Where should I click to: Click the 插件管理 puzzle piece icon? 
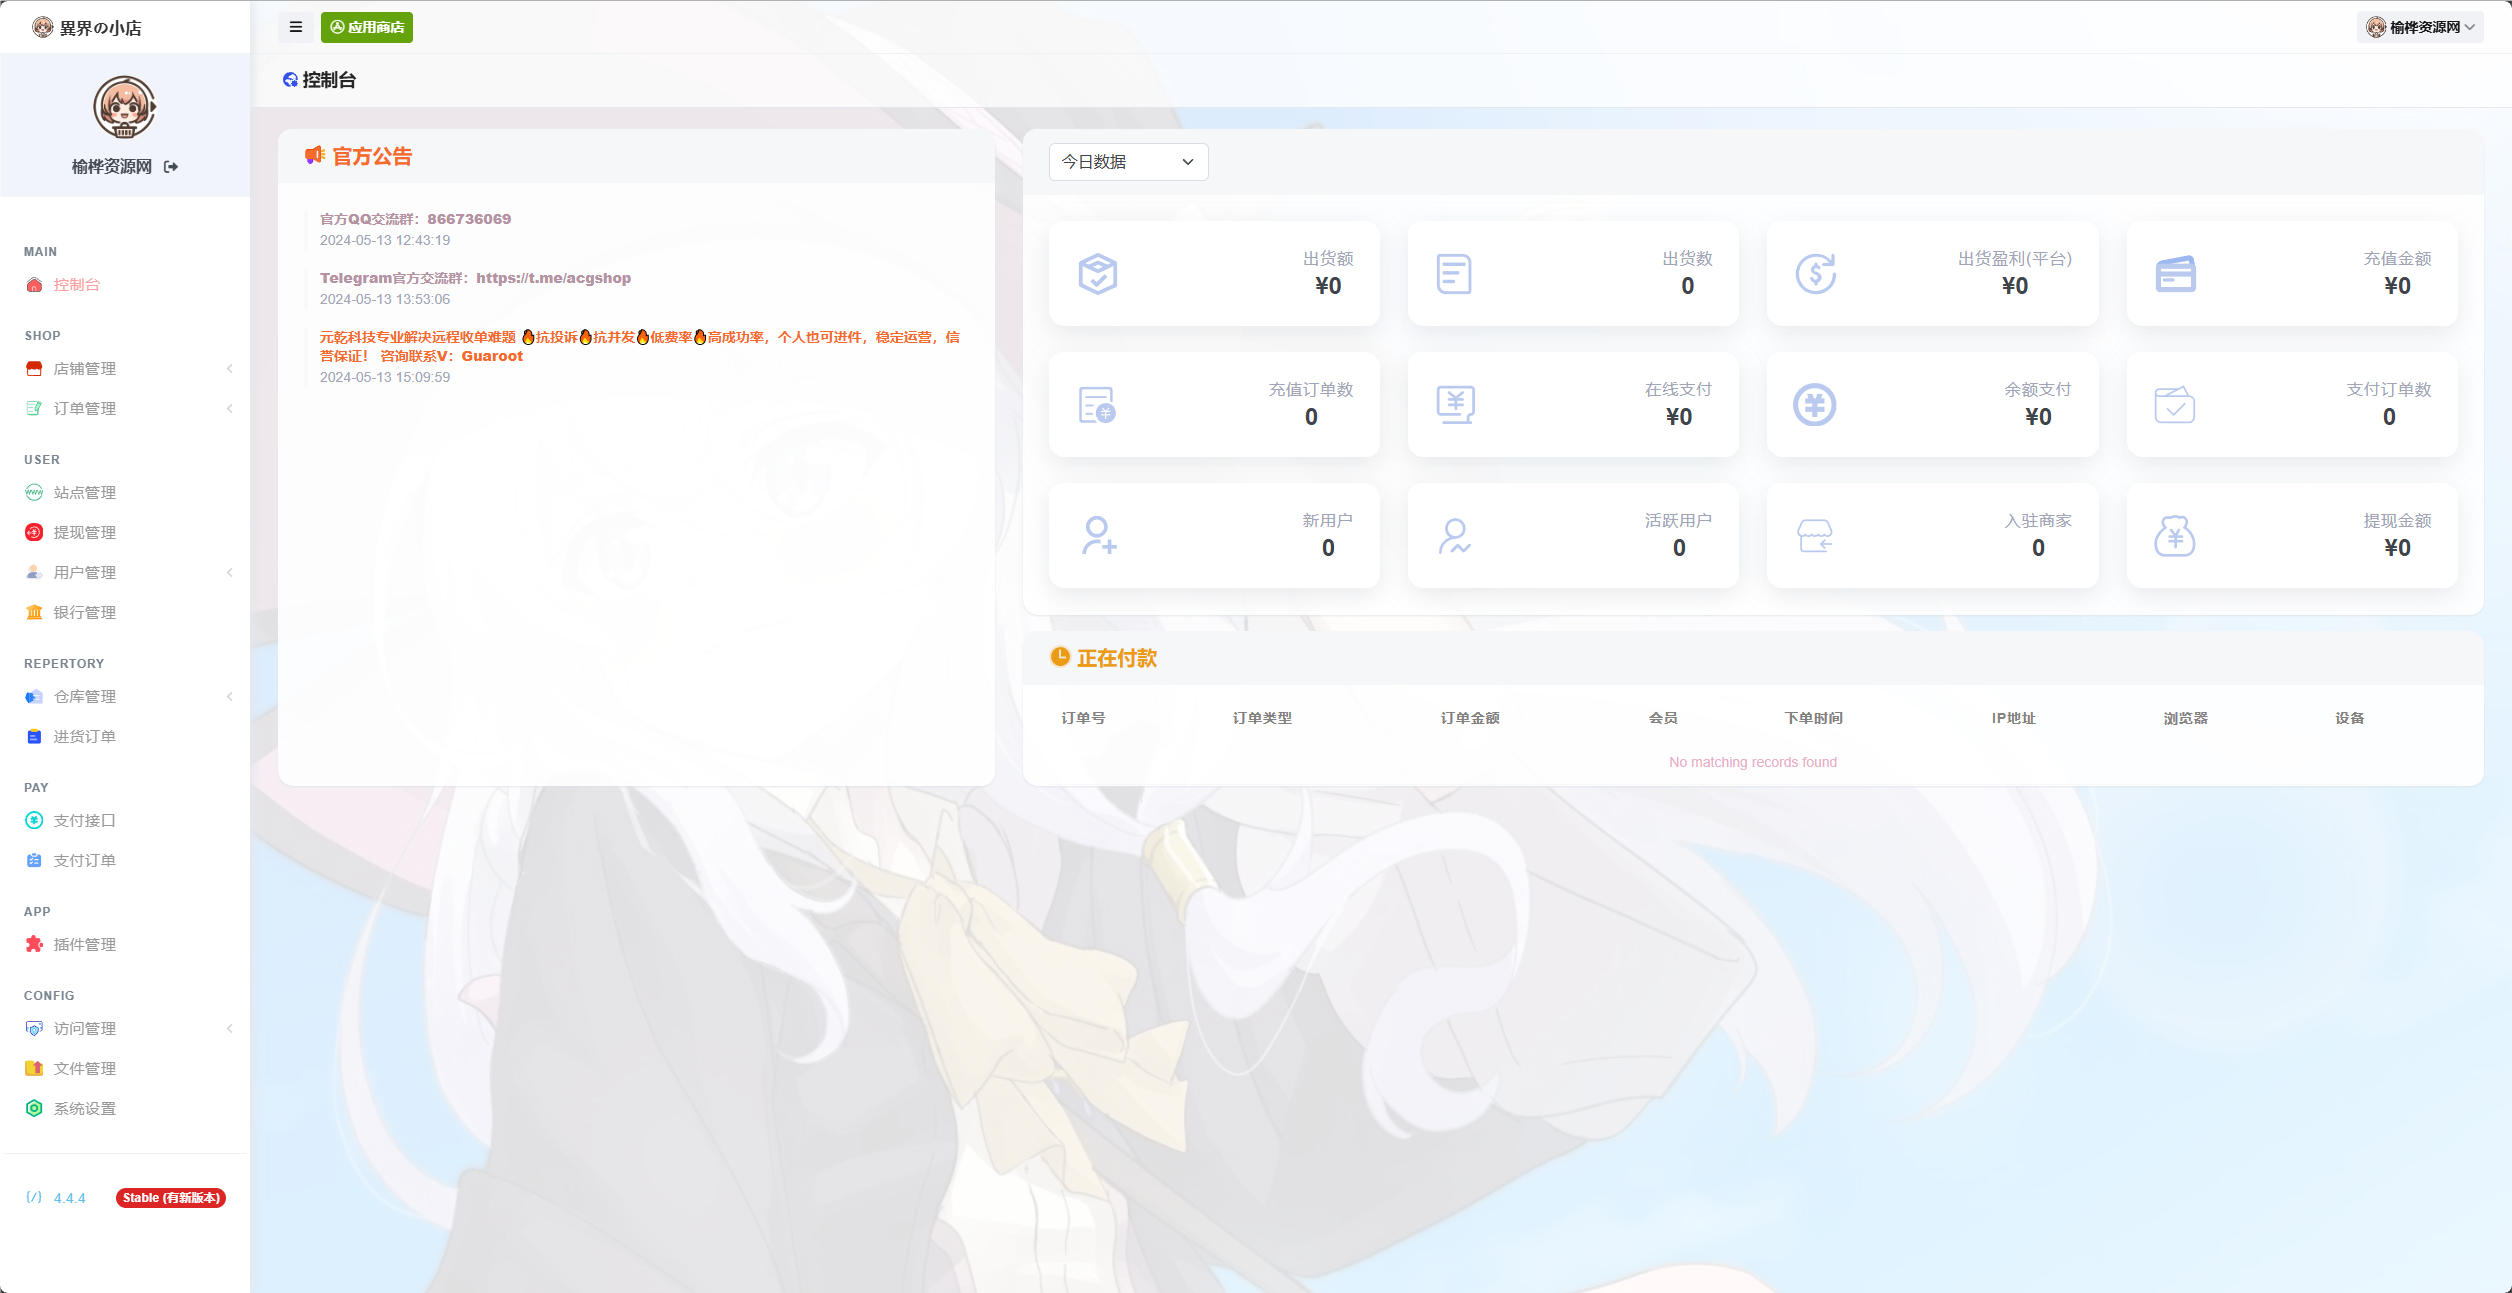coord(34,945)
